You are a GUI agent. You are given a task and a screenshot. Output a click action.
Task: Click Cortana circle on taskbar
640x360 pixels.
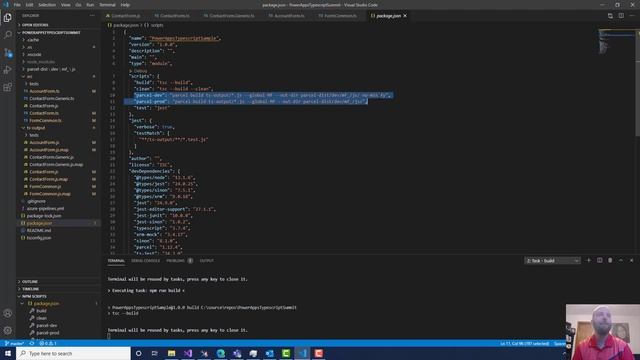pyautogui.click(x=138, y=353)
